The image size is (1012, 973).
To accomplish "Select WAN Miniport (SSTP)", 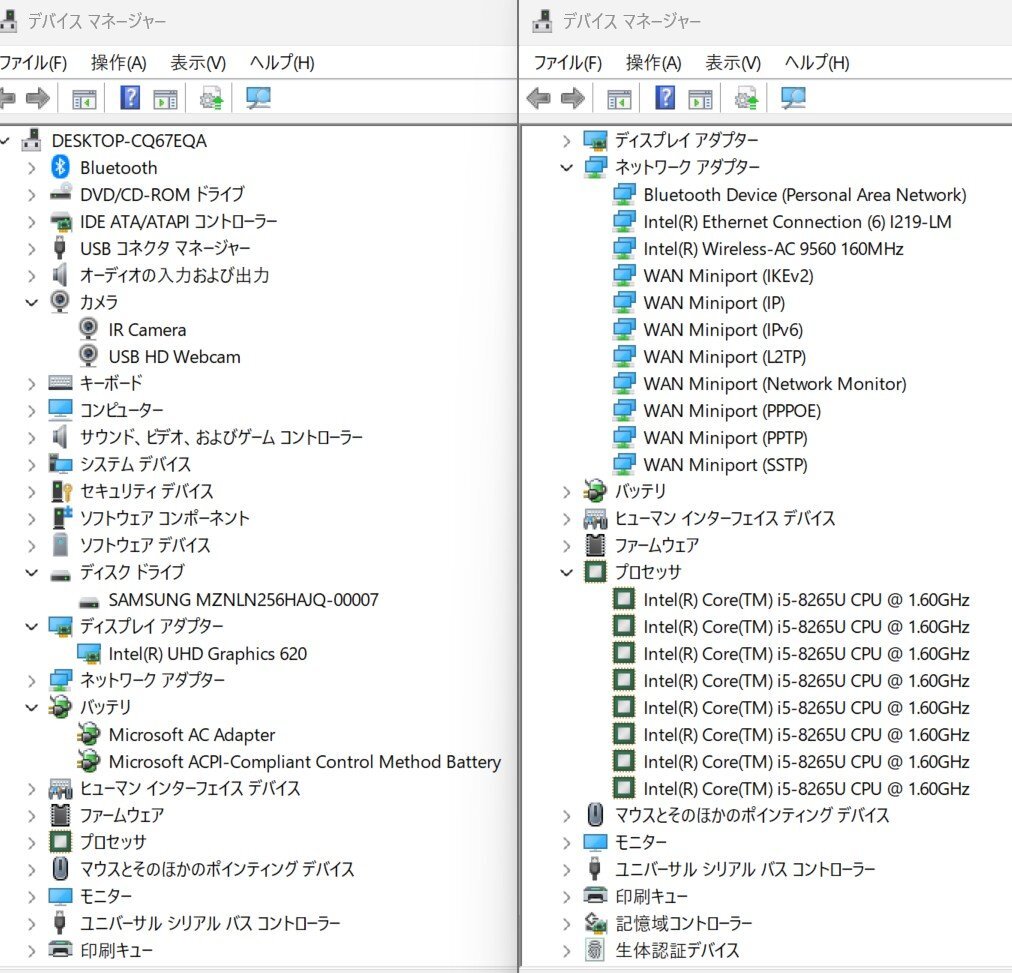I will (x=725, y=465).
